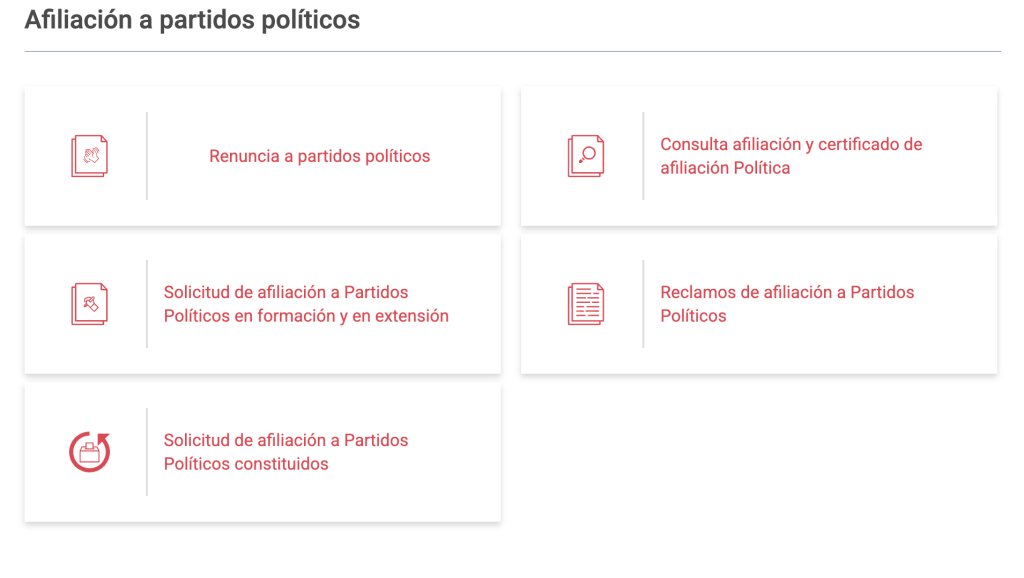Click vertical divider in the Renuncia card
This screenshot has width=1024, height=578.
click(147, 156)
